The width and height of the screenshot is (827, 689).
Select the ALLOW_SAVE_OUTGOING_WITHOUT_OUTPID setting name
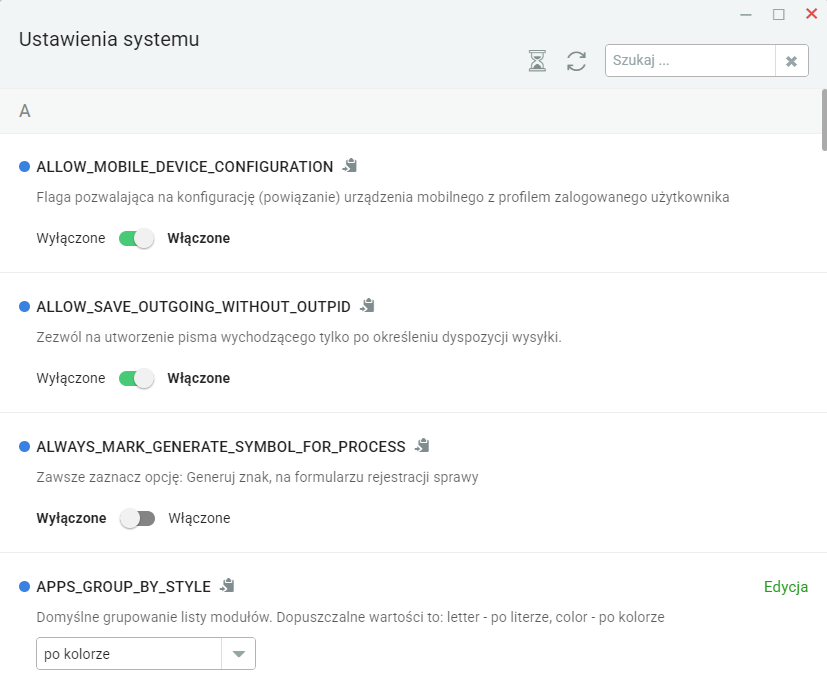click(x=194, y=307)
